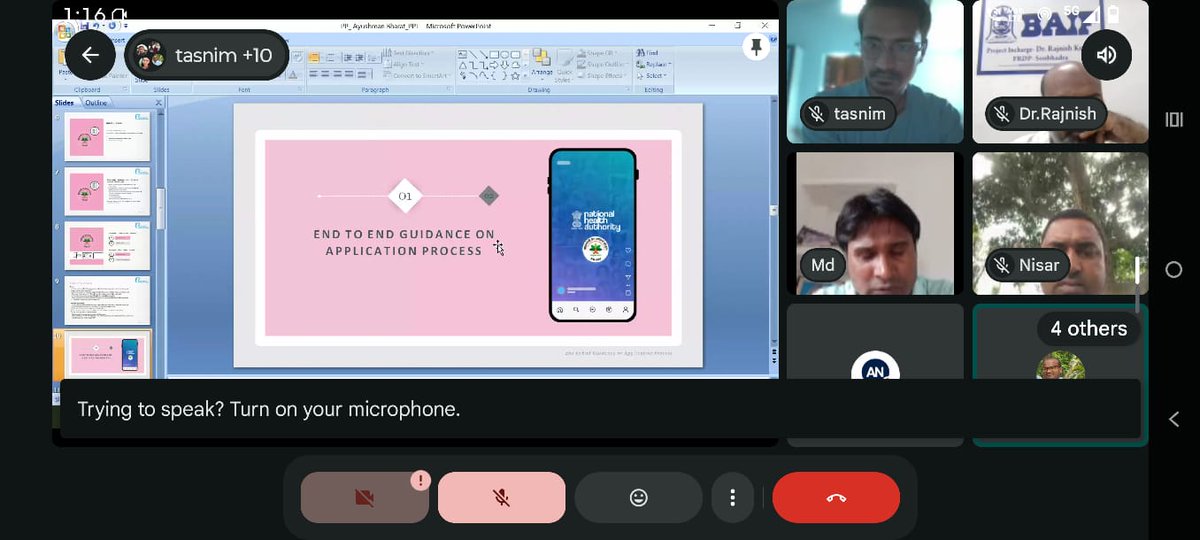Viewport: 1200px width, 540px height.
Task: Tap the muted mic icon beside Dr.Rajnish
Action: pos(1002,114)
